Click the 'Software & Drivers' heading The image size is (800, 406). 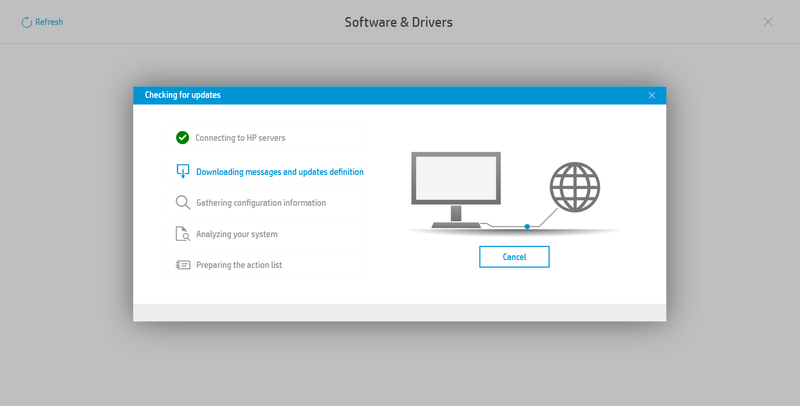(x=398, y=22)
